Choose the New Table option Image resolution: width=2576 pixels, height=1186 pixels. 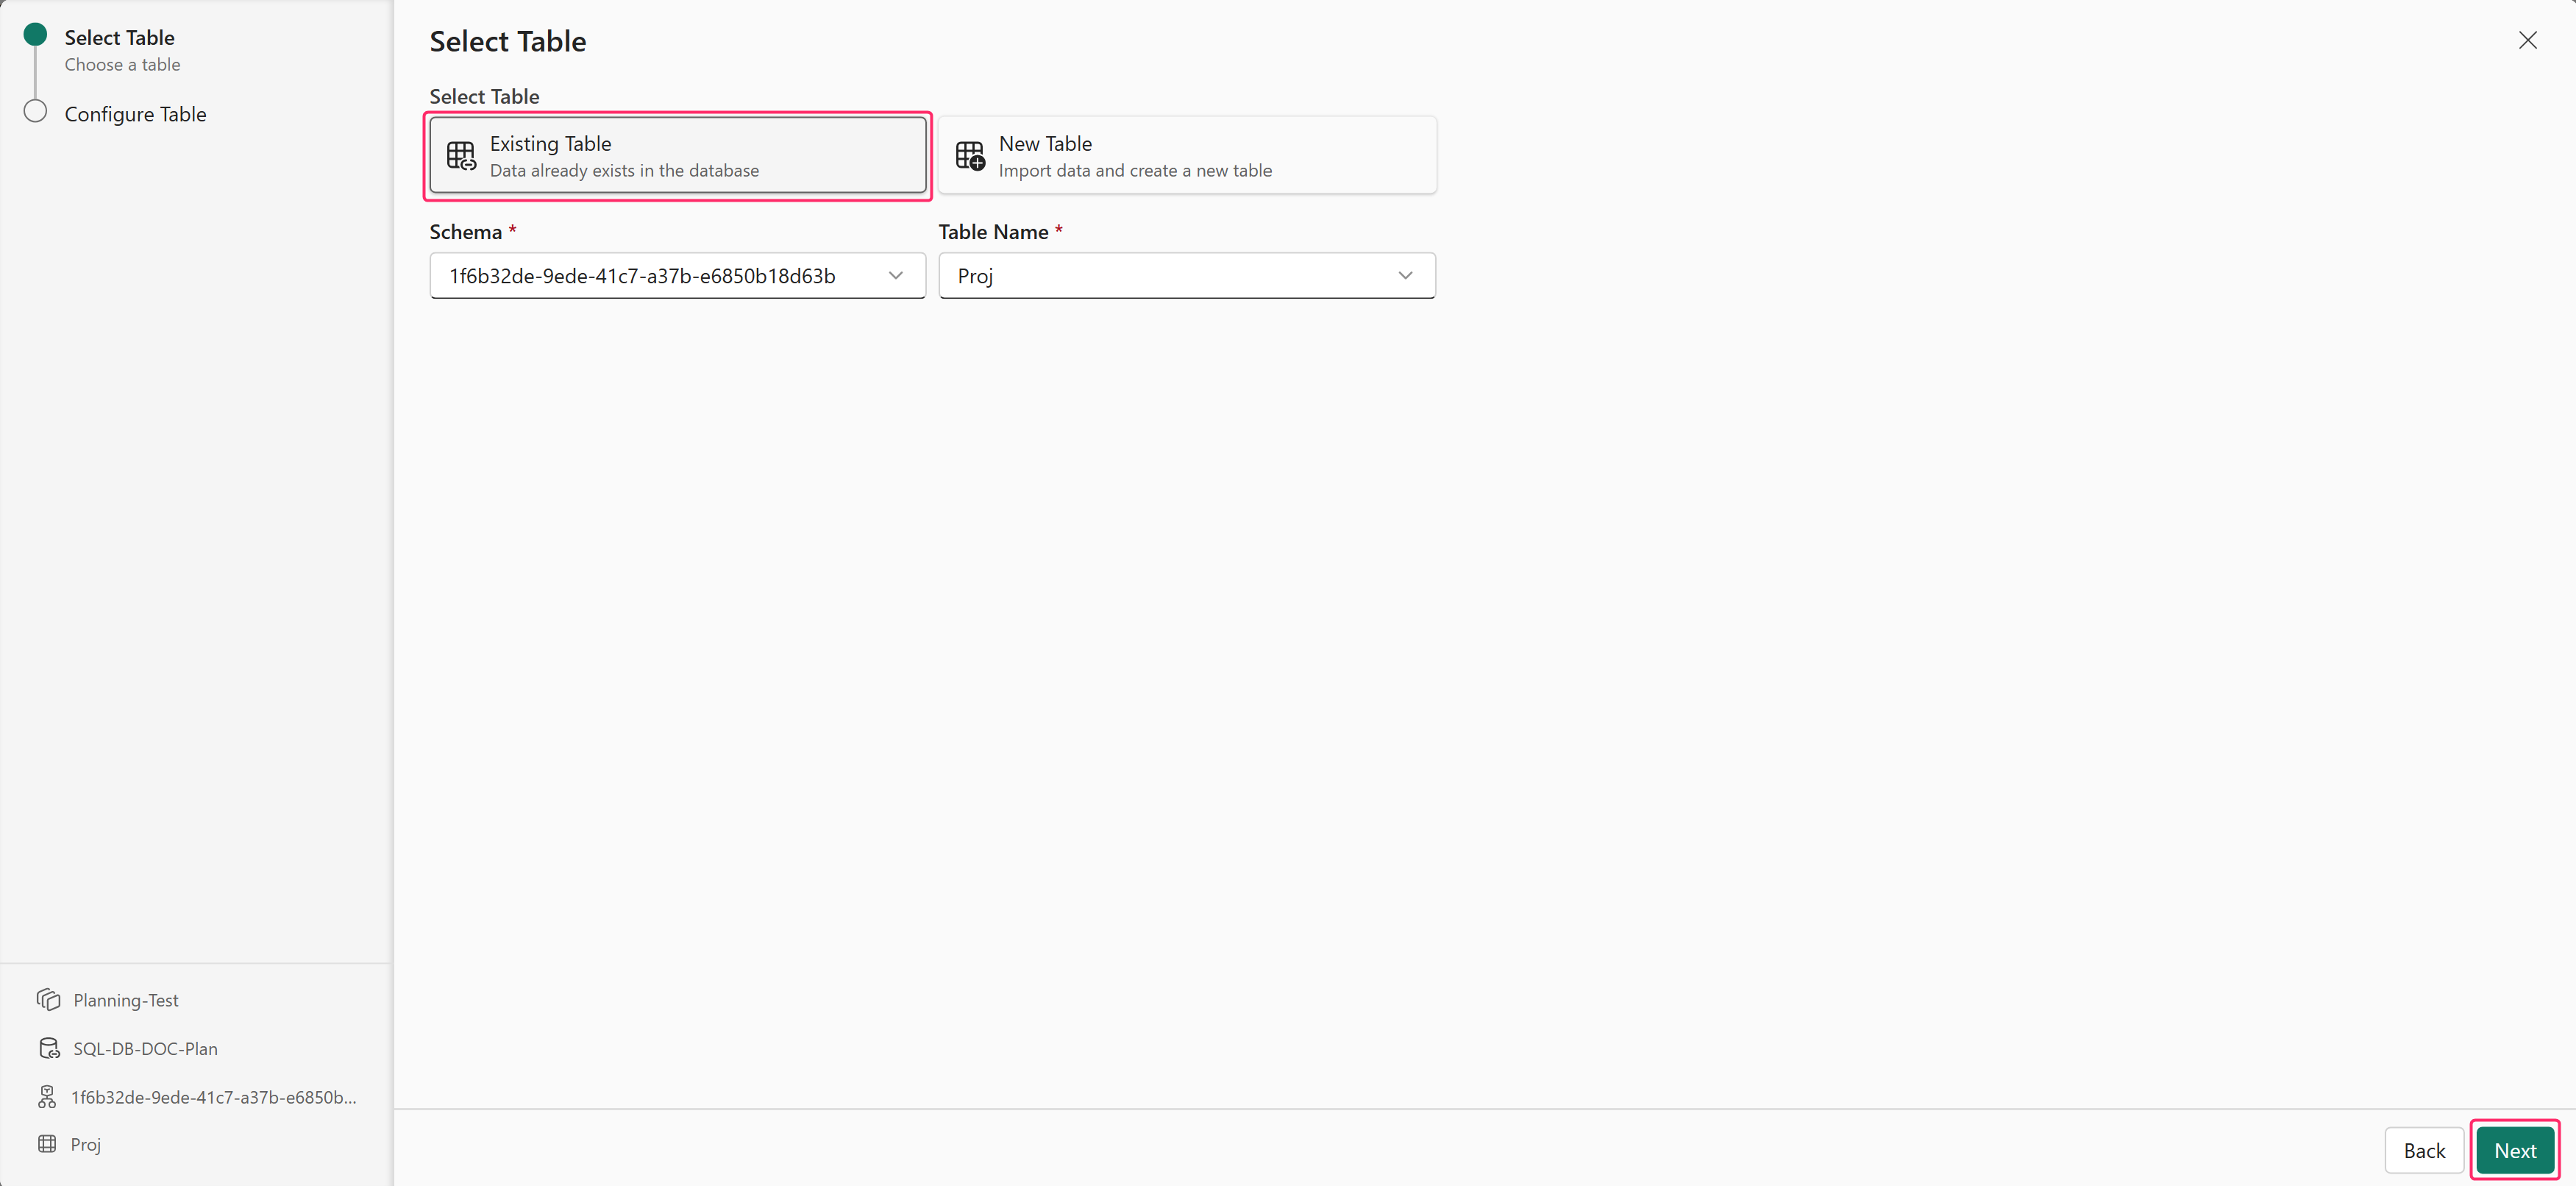click(1187, 156)
